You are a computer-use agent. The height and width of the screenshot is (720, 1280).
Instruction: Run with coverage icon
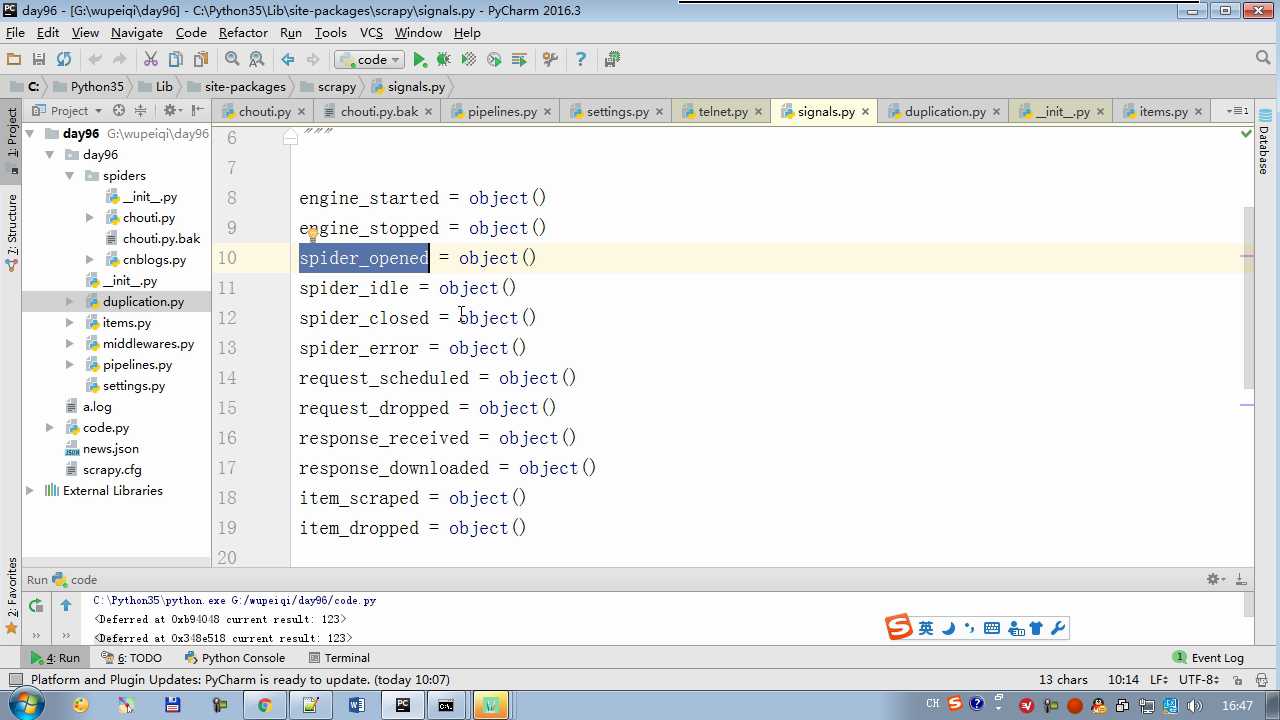pos(469,60)
